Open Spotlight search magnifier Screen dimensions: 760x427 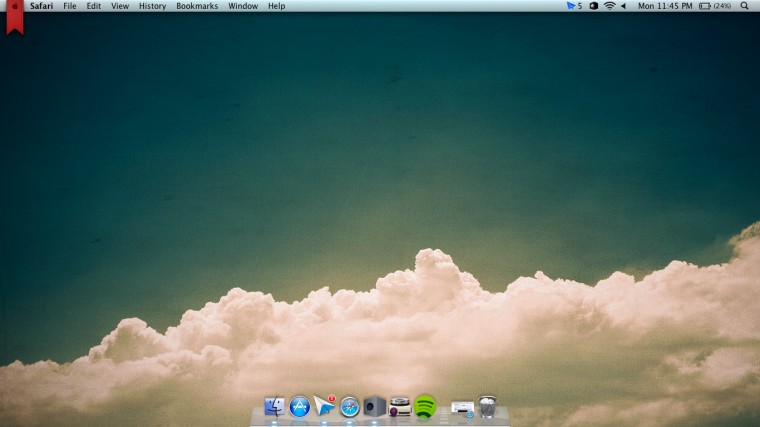[744, 6]
